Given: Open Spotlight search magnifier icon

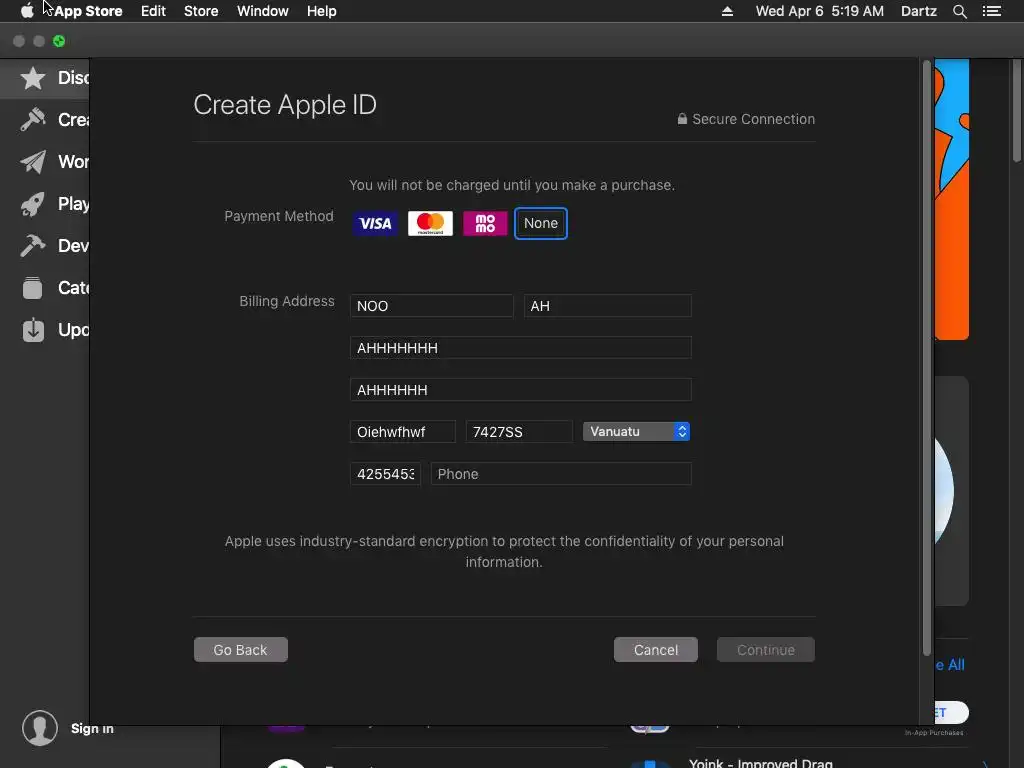Looking at the screenshot, I should [x=959, y=11].
